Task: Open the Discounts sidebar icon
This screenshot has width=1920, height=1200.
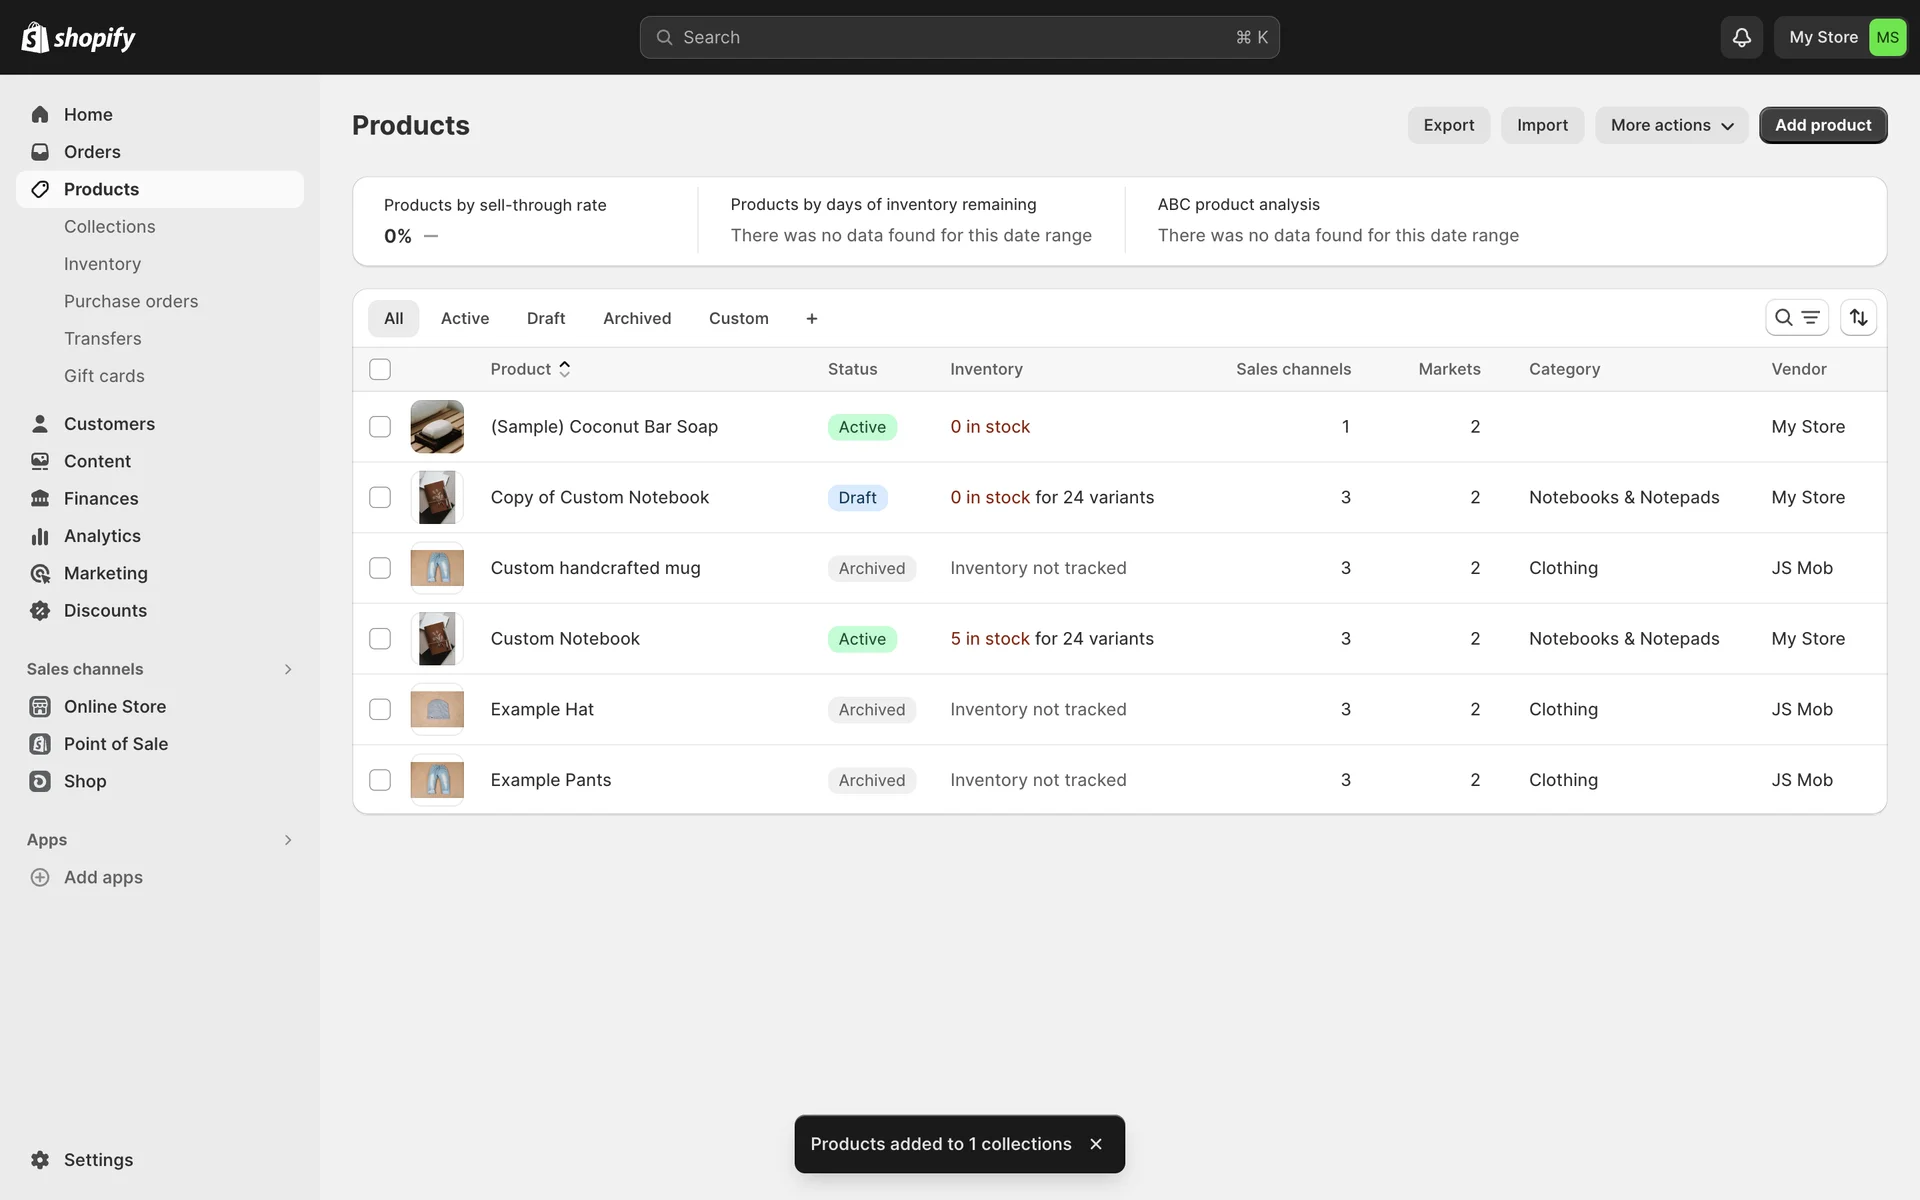Action: coord(40,611)
